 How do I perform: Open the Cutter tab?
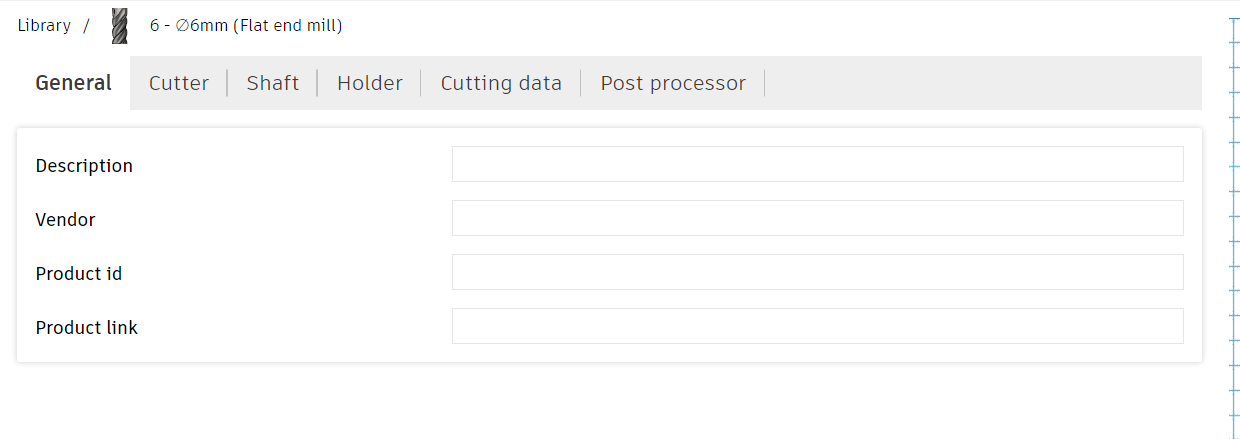179,83
